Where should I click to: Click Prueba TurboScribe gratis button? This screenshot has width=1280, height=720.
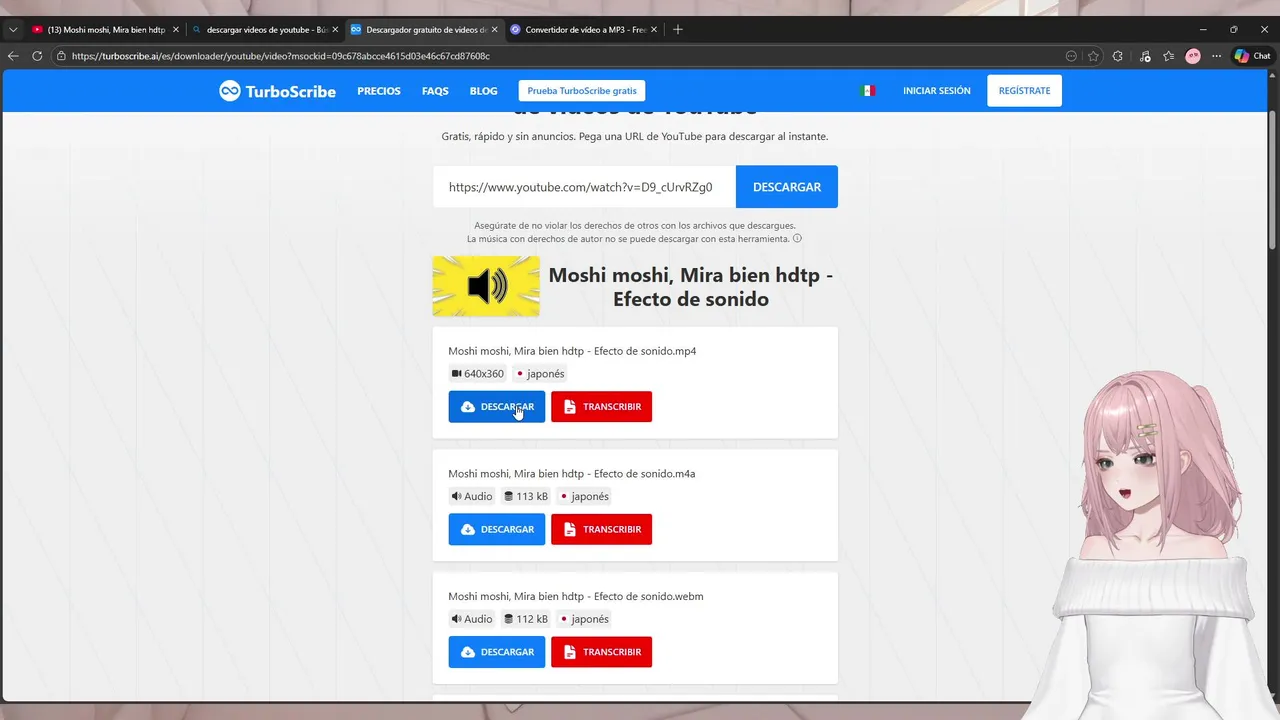pyautogui.click(x=582, y=91)
